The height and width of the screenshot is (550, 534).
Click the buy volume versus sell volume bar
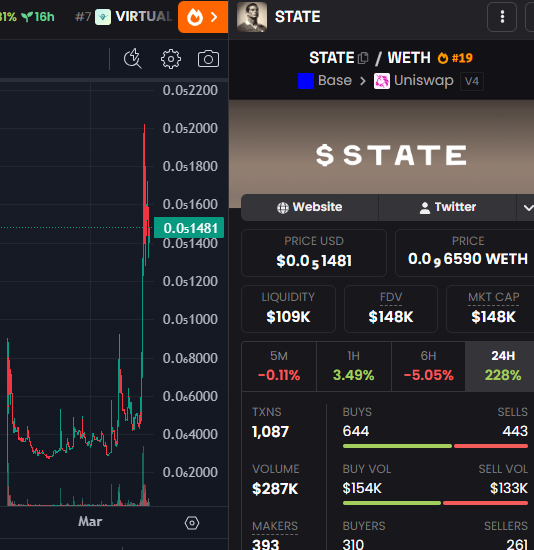(x=435, y=503)
